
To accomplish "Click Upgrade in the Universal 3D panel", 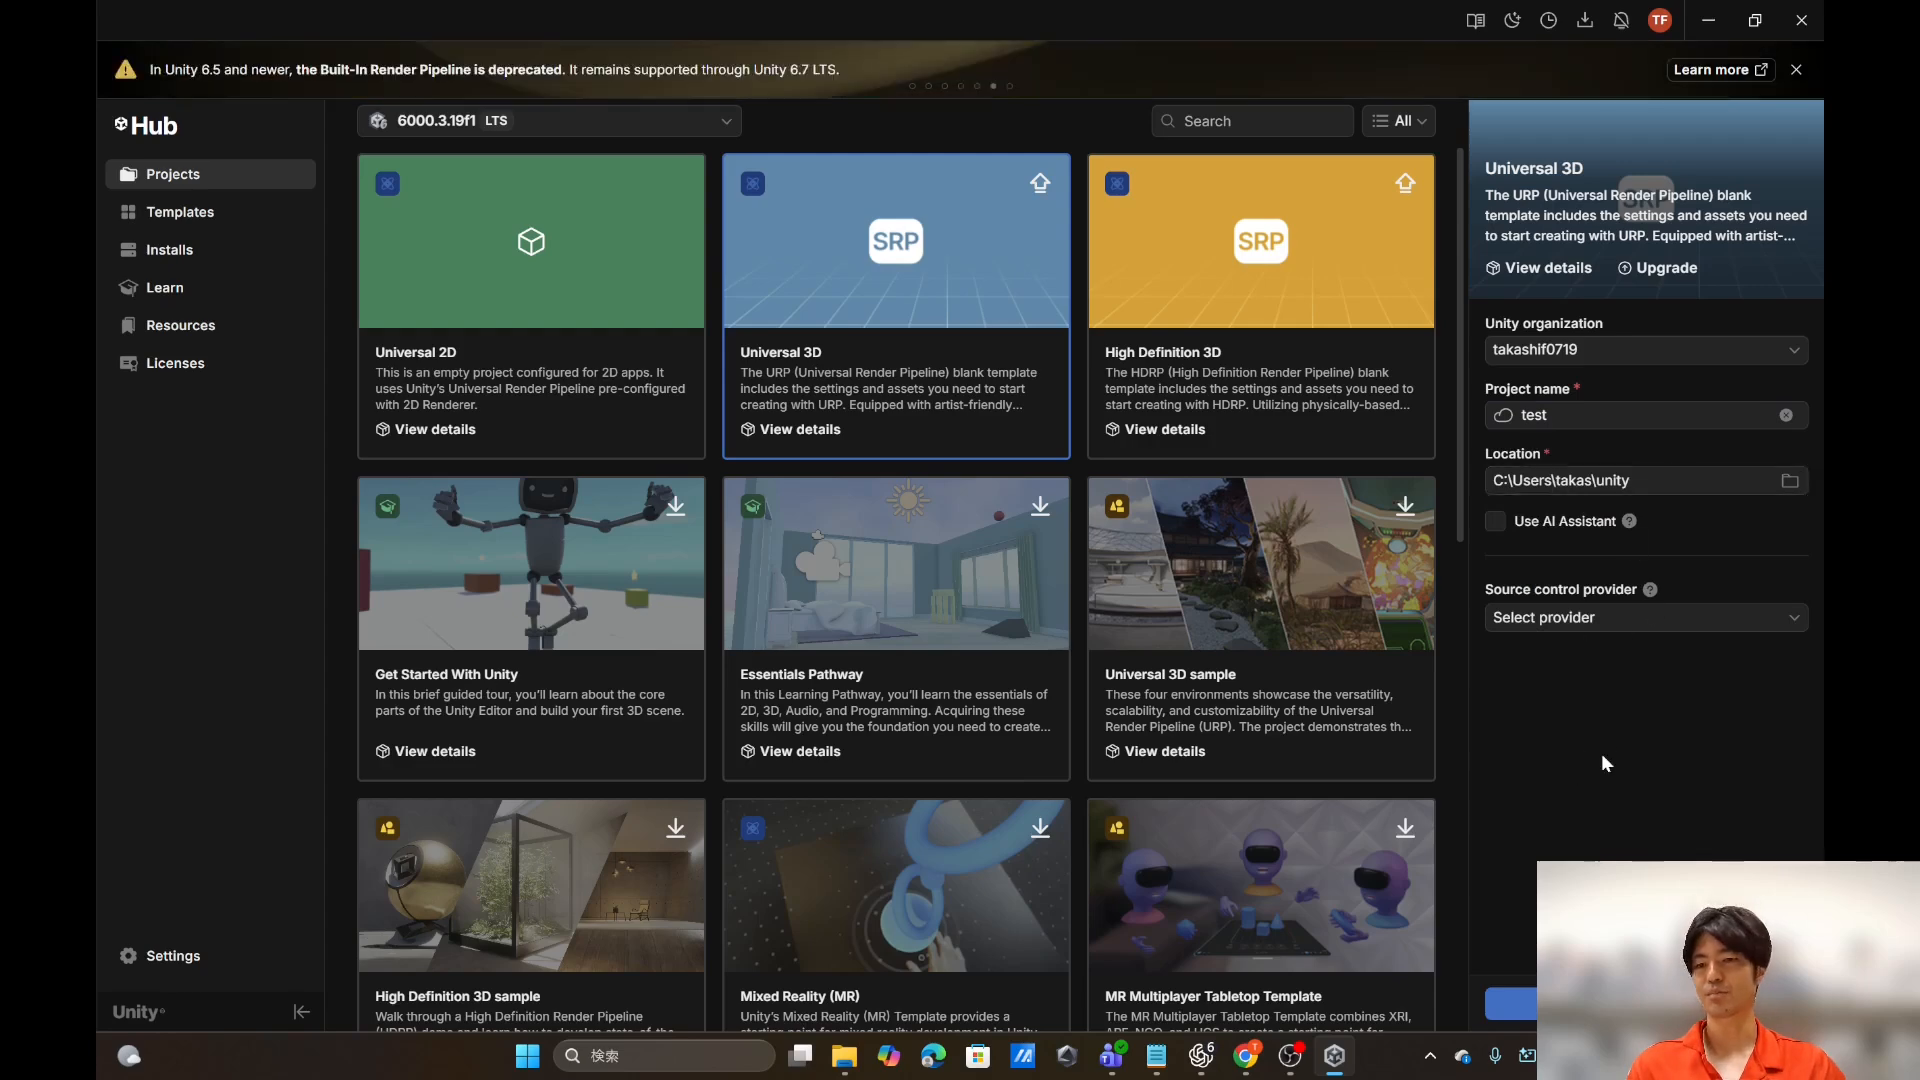I will point(1657,268).
